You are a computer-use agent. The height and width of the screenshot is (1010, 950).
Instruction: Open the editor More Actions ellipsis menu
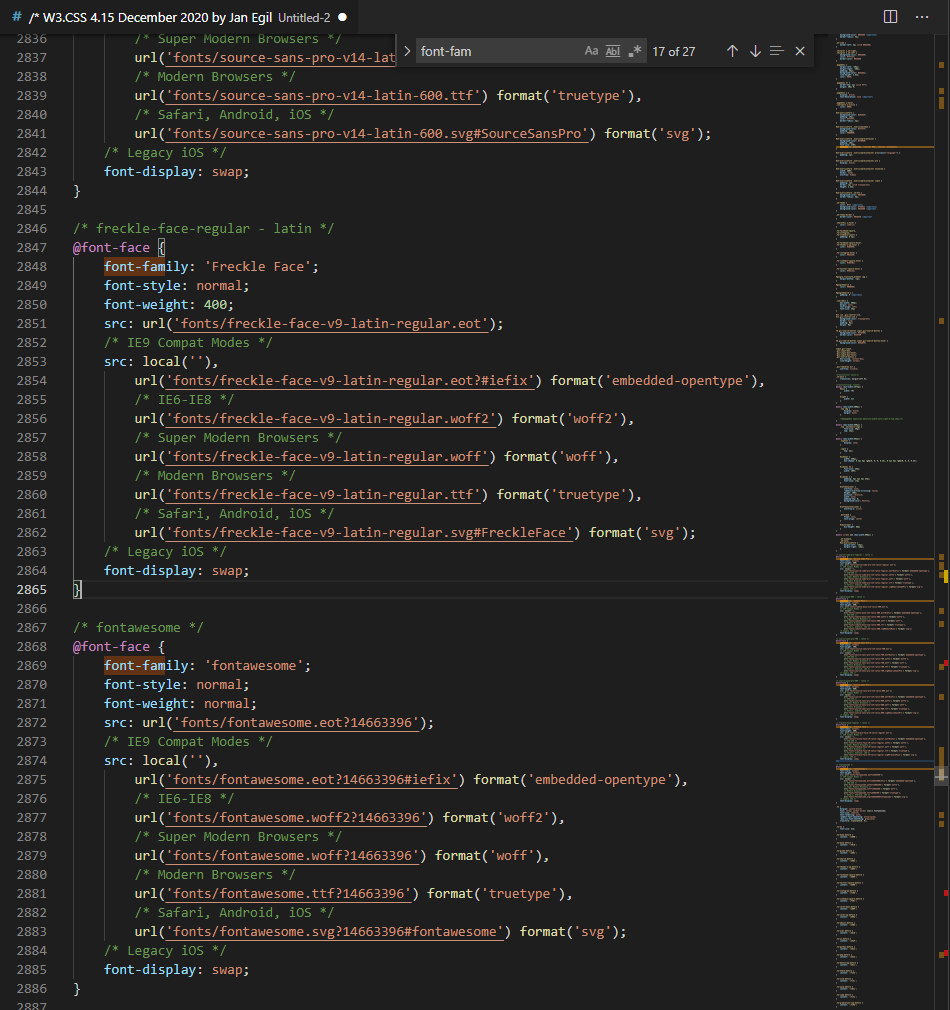pyautogui.click(x=922, y=17)
